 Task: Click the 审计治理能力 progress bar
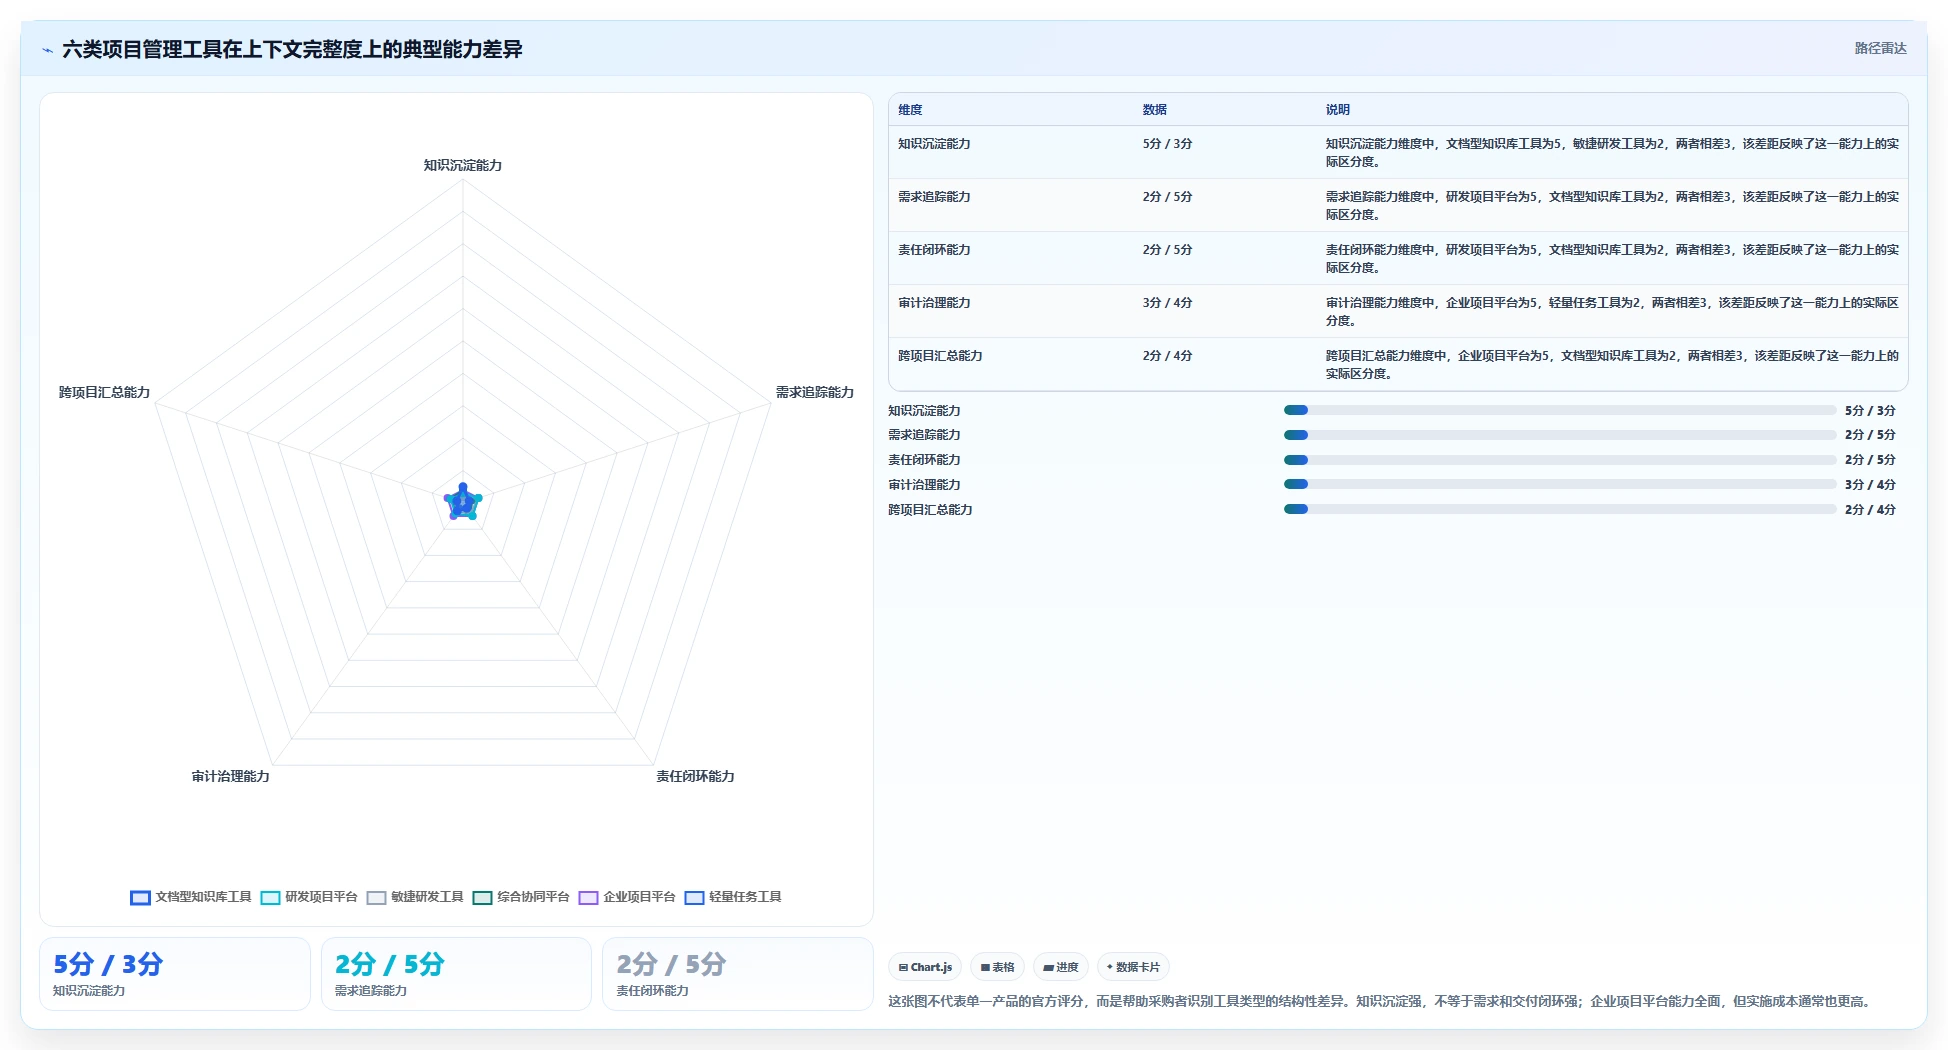point(1560,484)
